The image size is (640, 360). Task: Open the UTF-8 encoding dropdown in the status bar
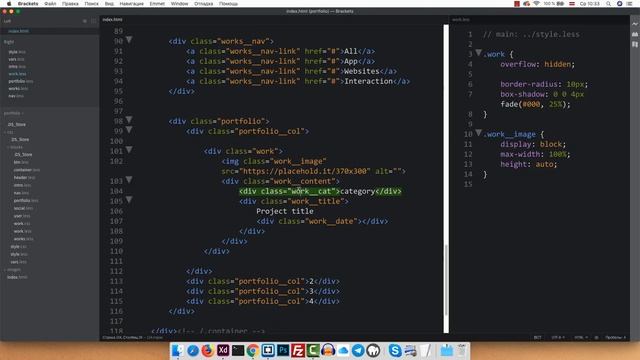click(558, 338)
